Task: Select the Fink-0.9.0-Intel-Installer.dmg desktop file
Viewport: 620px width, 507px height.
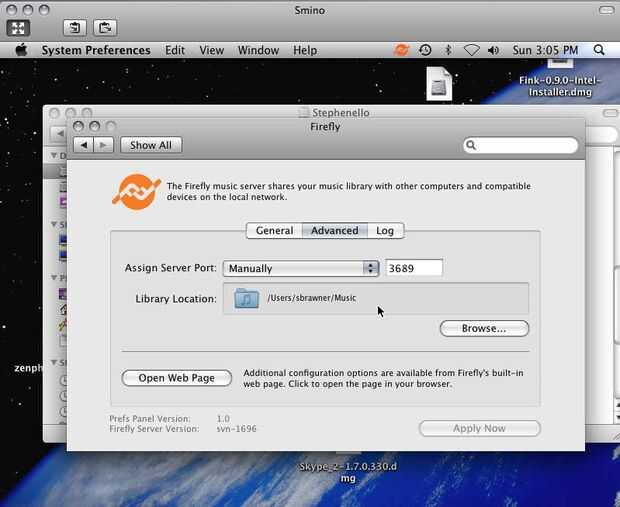Action: (x=560, y=86)
